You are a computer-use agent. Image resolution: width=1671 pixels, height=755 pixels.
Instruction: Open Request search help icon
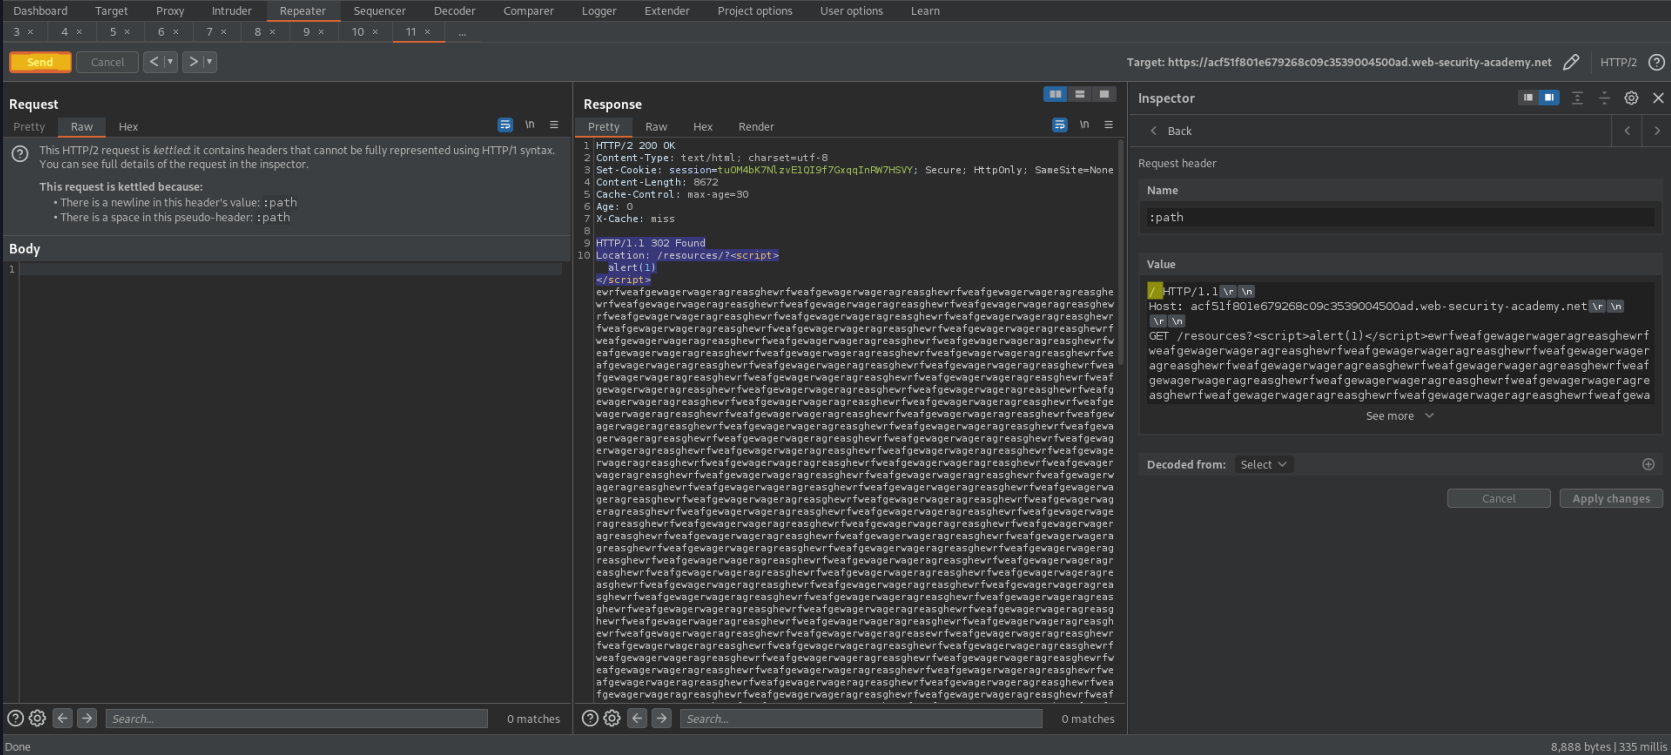tap(15, 718)
